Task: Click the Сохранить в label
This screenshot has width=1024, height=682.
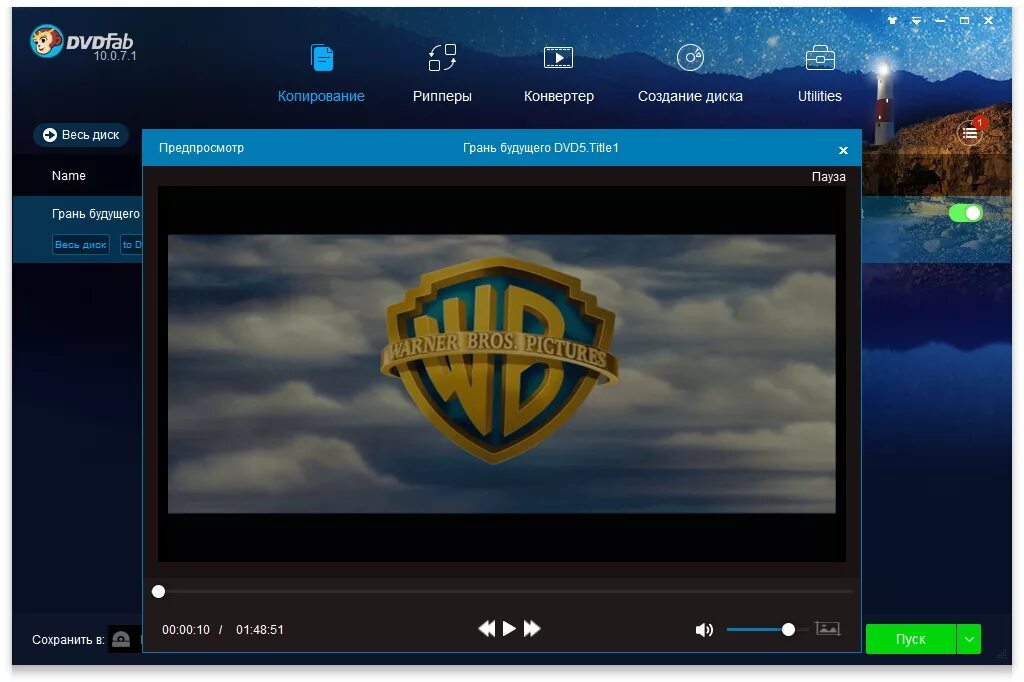Action: pyautogui.click(x=68, y=640)
